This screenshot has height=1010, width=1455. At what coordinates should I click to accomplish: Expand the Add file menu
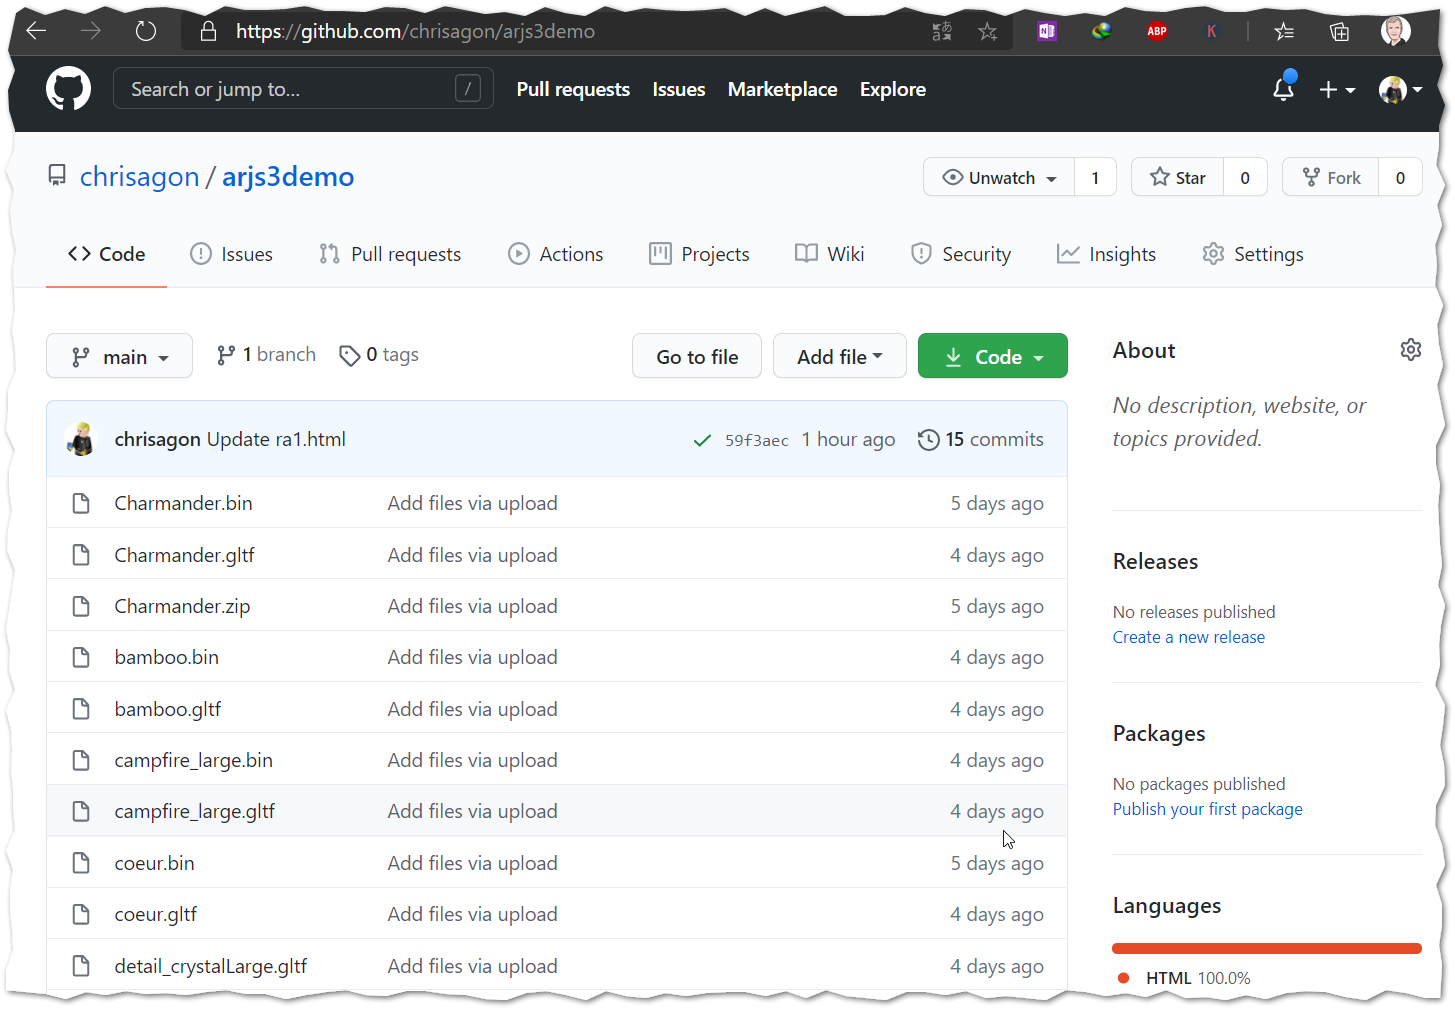point(839,356)
